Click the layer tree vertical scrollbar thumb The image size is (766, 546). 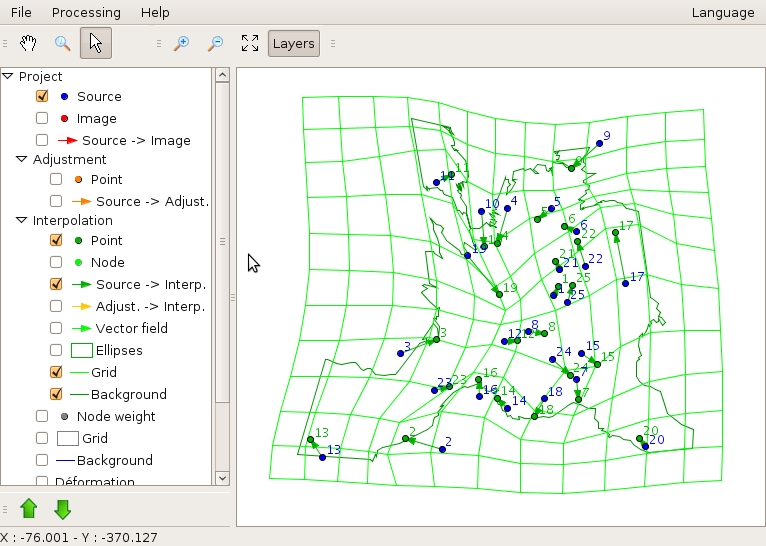(222, 242)
